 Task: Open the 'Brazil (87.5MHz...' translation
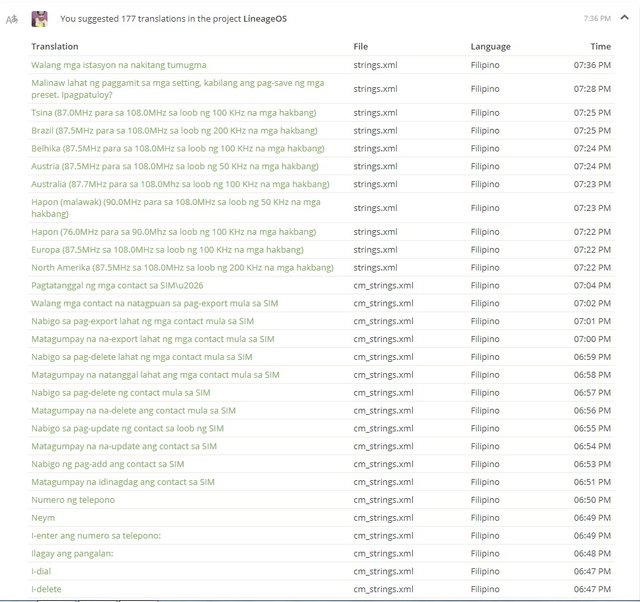point(173,131)
